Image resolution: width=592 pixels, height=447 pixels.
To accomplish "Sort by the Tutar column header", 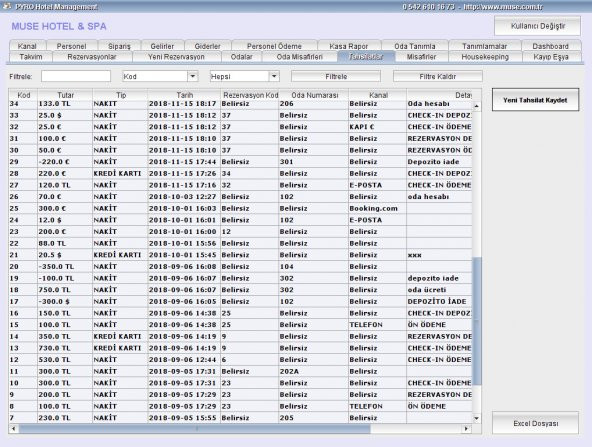I will coord(65,95).
